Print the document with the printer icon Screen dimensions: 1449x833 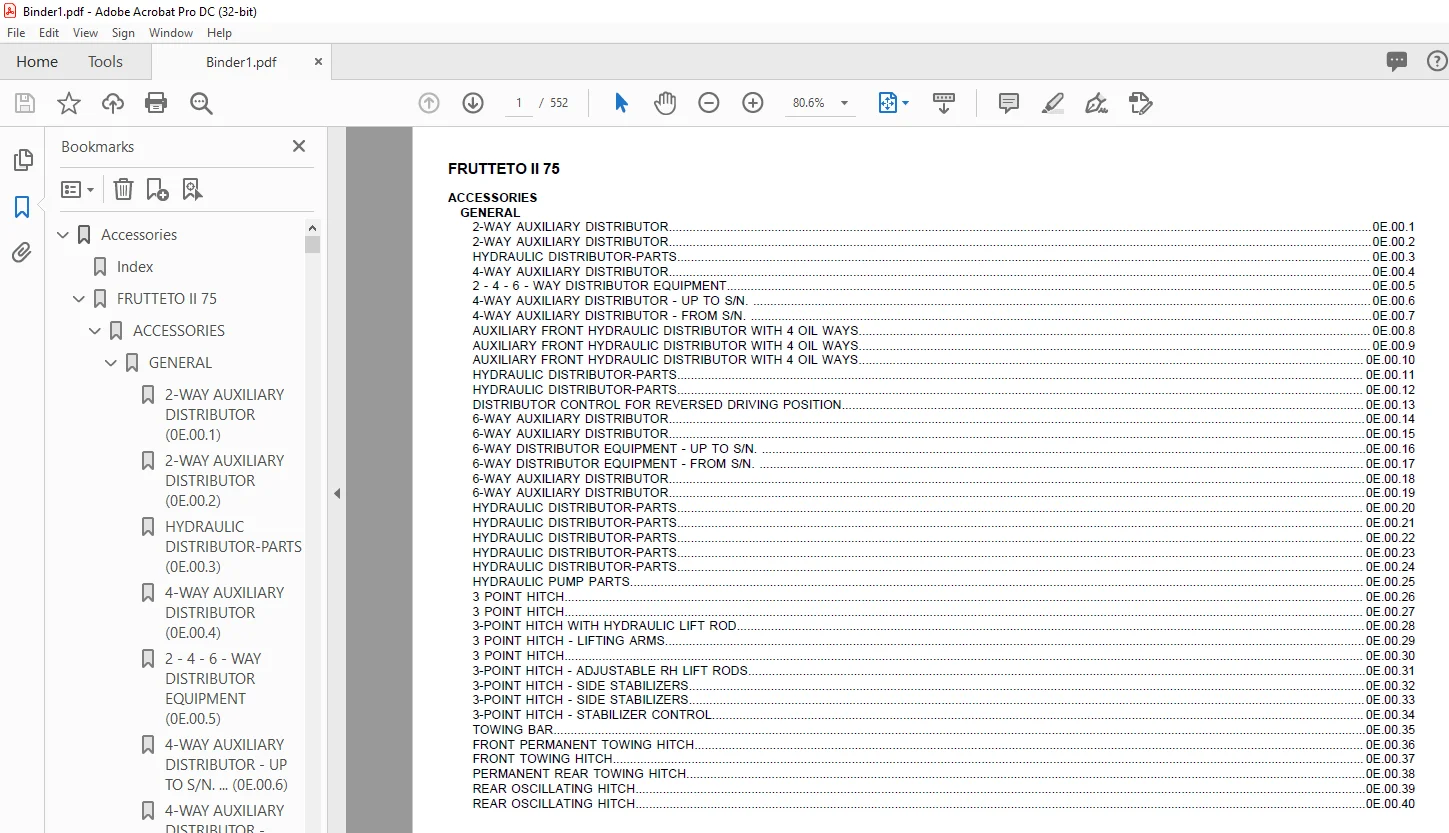point(156,103)
